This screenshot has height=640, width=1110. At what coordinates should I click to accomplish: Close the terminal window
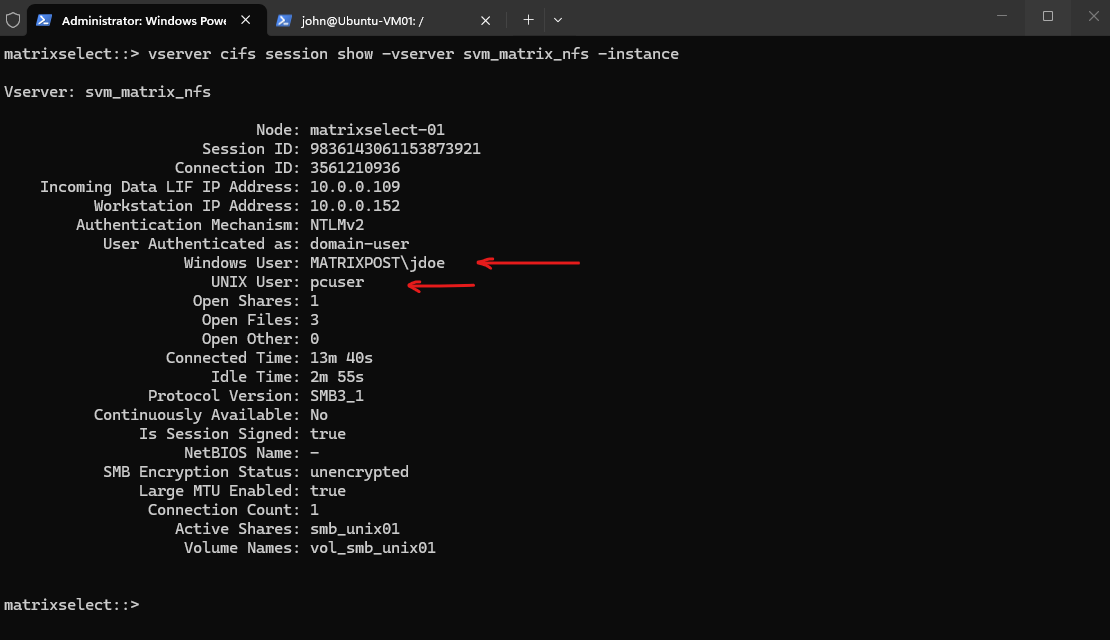1093,16
